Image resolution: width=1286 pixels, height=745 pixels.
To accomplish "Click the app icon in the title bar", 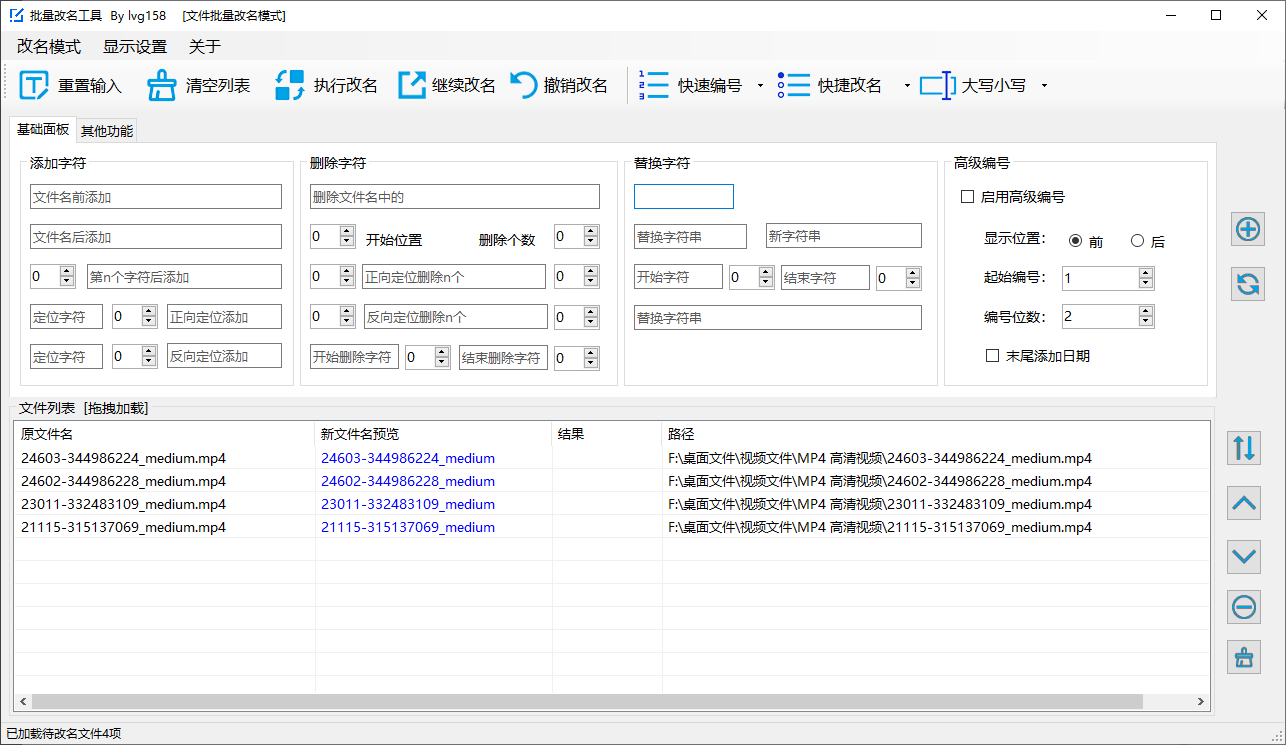I will click(x=17, y=15).
